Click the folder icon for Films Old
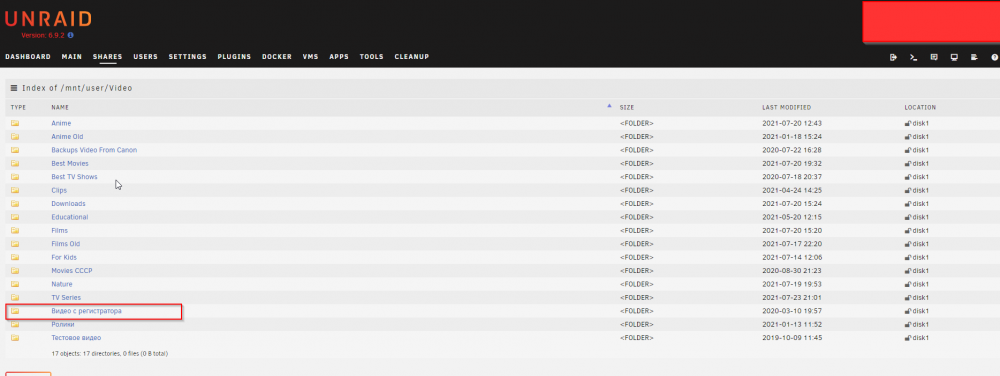1000x376 pixels. pos(15,243)
